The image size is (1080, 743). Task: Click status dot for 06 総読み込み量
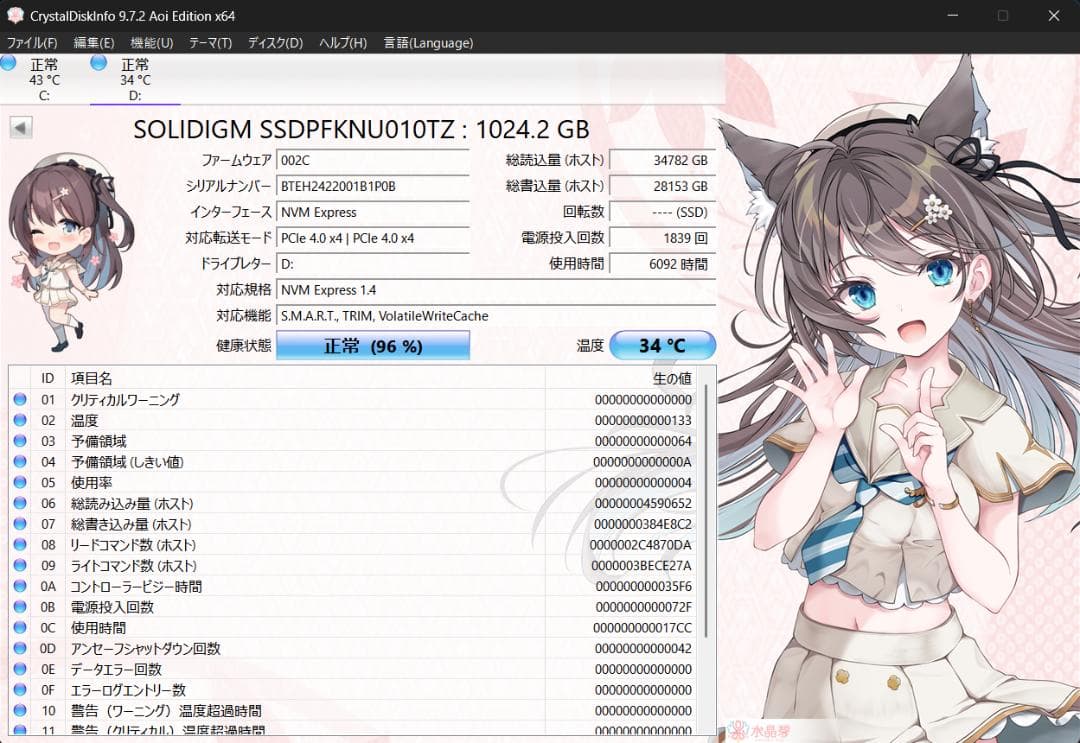click(x=20, y=503)
